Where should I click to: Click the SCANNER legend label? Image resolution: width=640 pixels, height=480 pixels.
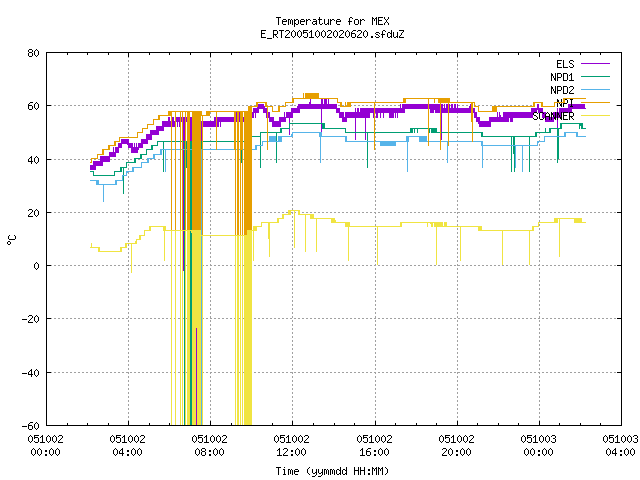tap(553, 116)
